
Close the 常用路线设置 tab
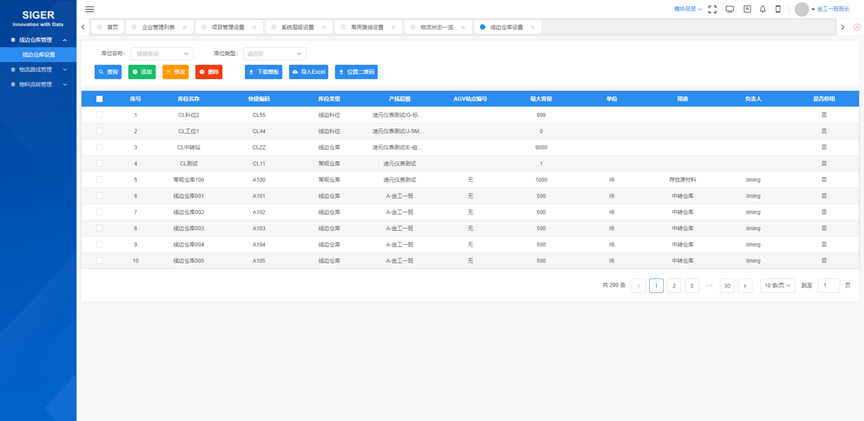pos(393,27)
